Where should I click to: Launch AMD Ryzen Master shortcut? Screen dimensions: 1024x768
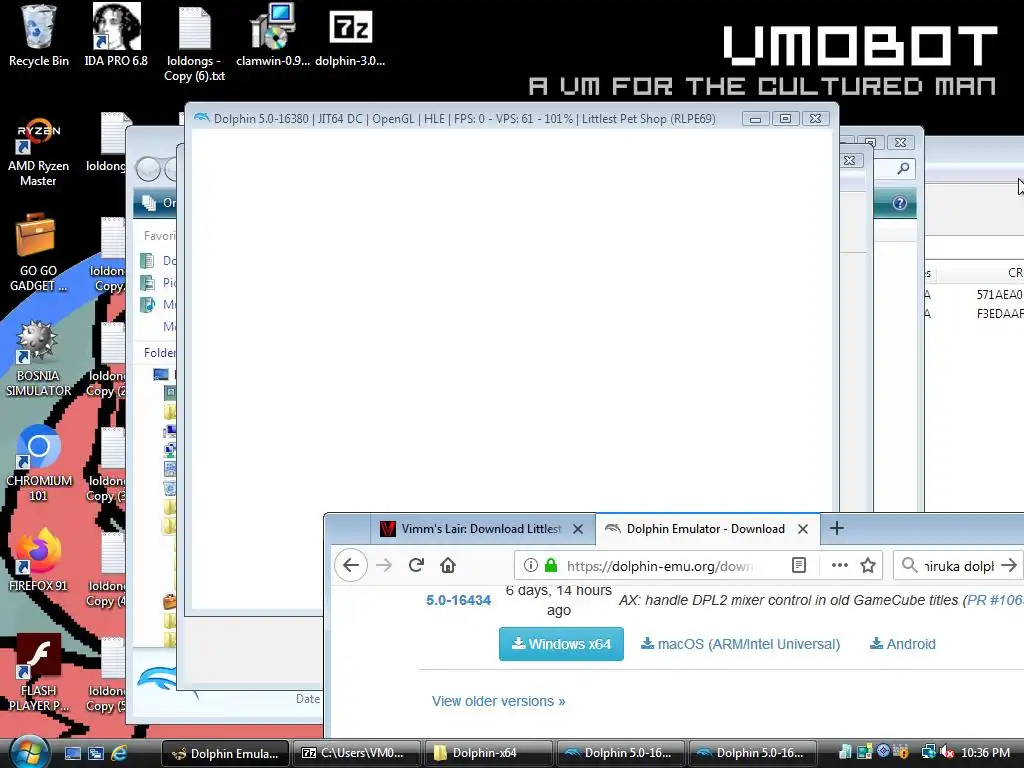click(x=38, y=152)
